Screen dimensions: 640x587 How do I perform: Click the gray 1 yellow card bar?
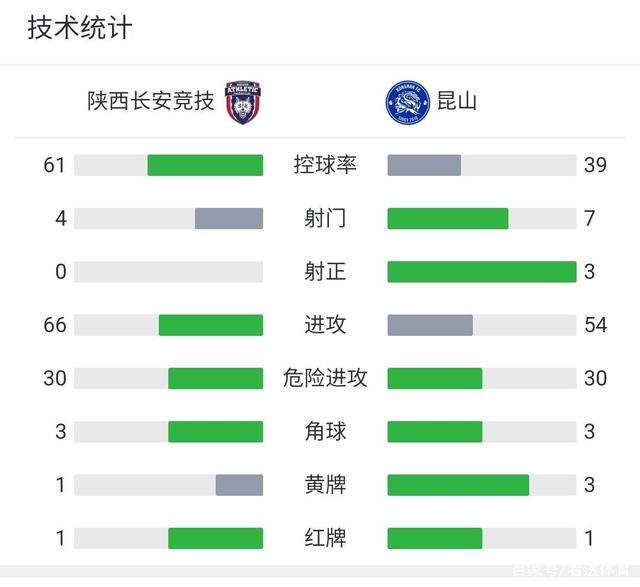pos(239,485)
